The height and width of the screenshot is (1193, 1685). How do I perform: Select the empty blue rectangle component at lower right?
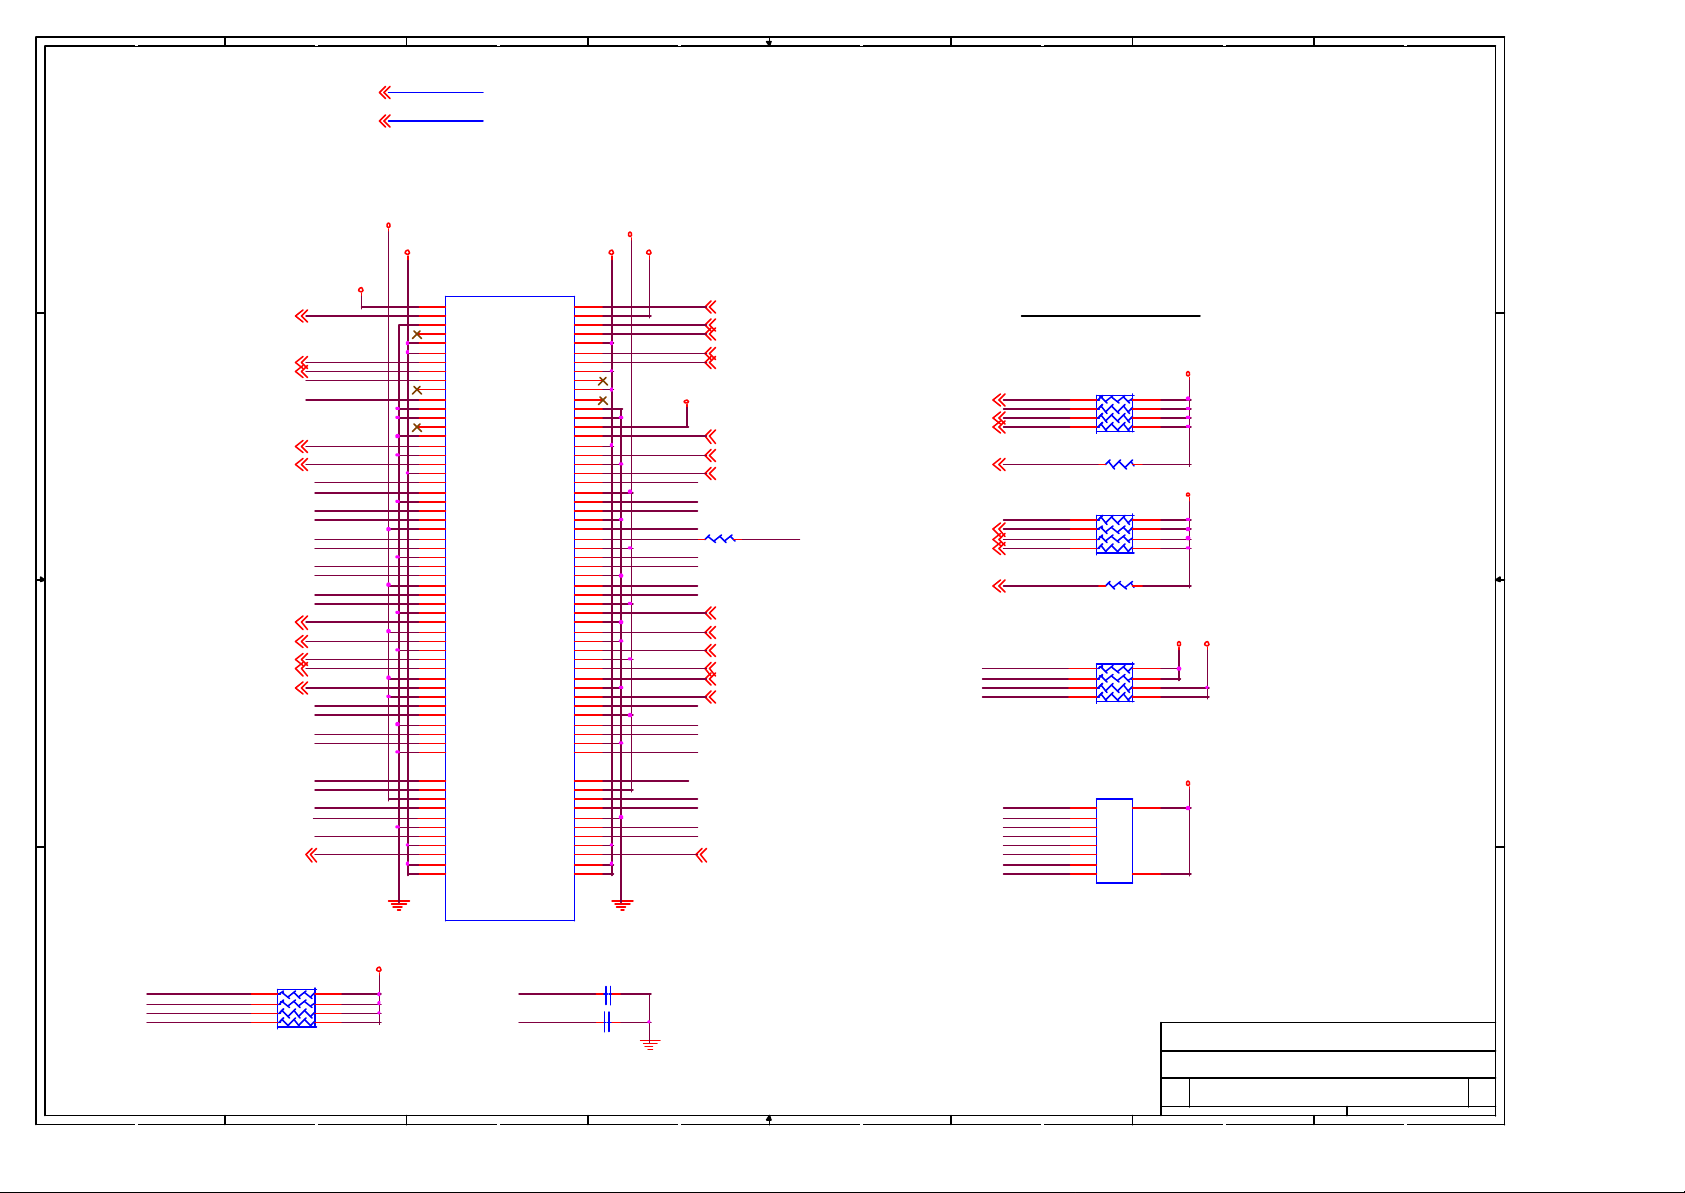tap(1115, 841)
